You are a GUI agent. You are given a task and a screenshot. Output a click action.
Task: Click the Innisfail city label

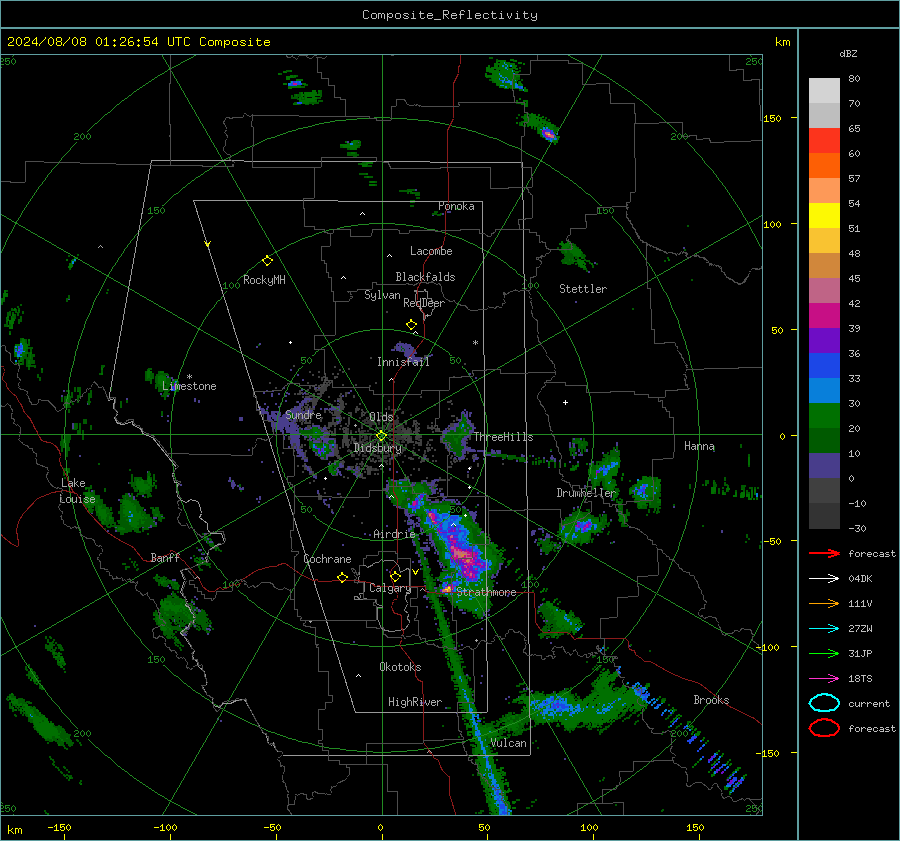(403, 362)
